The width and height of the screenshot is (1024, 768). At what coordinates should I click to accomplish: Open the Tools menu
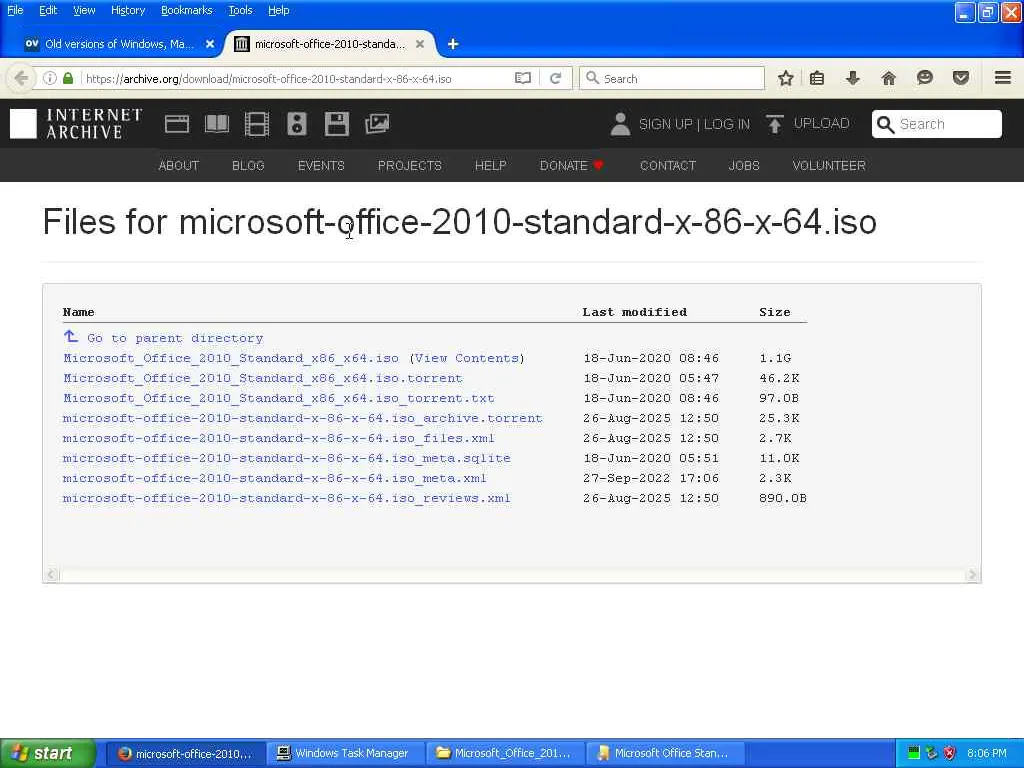240,10
